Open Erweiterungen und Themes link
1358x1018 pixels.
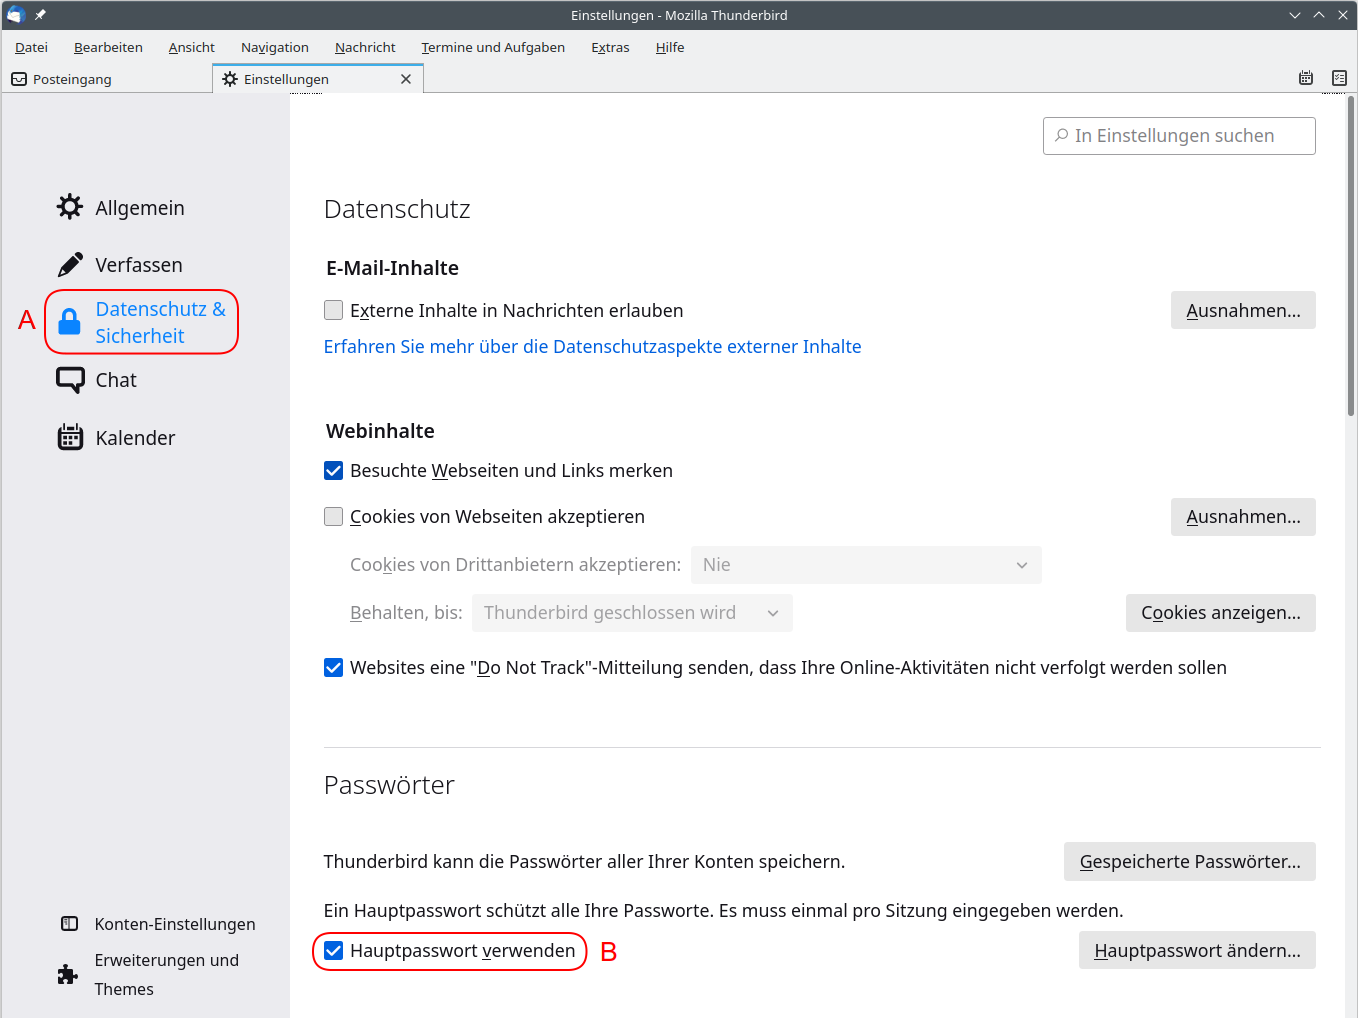[149, 974]
